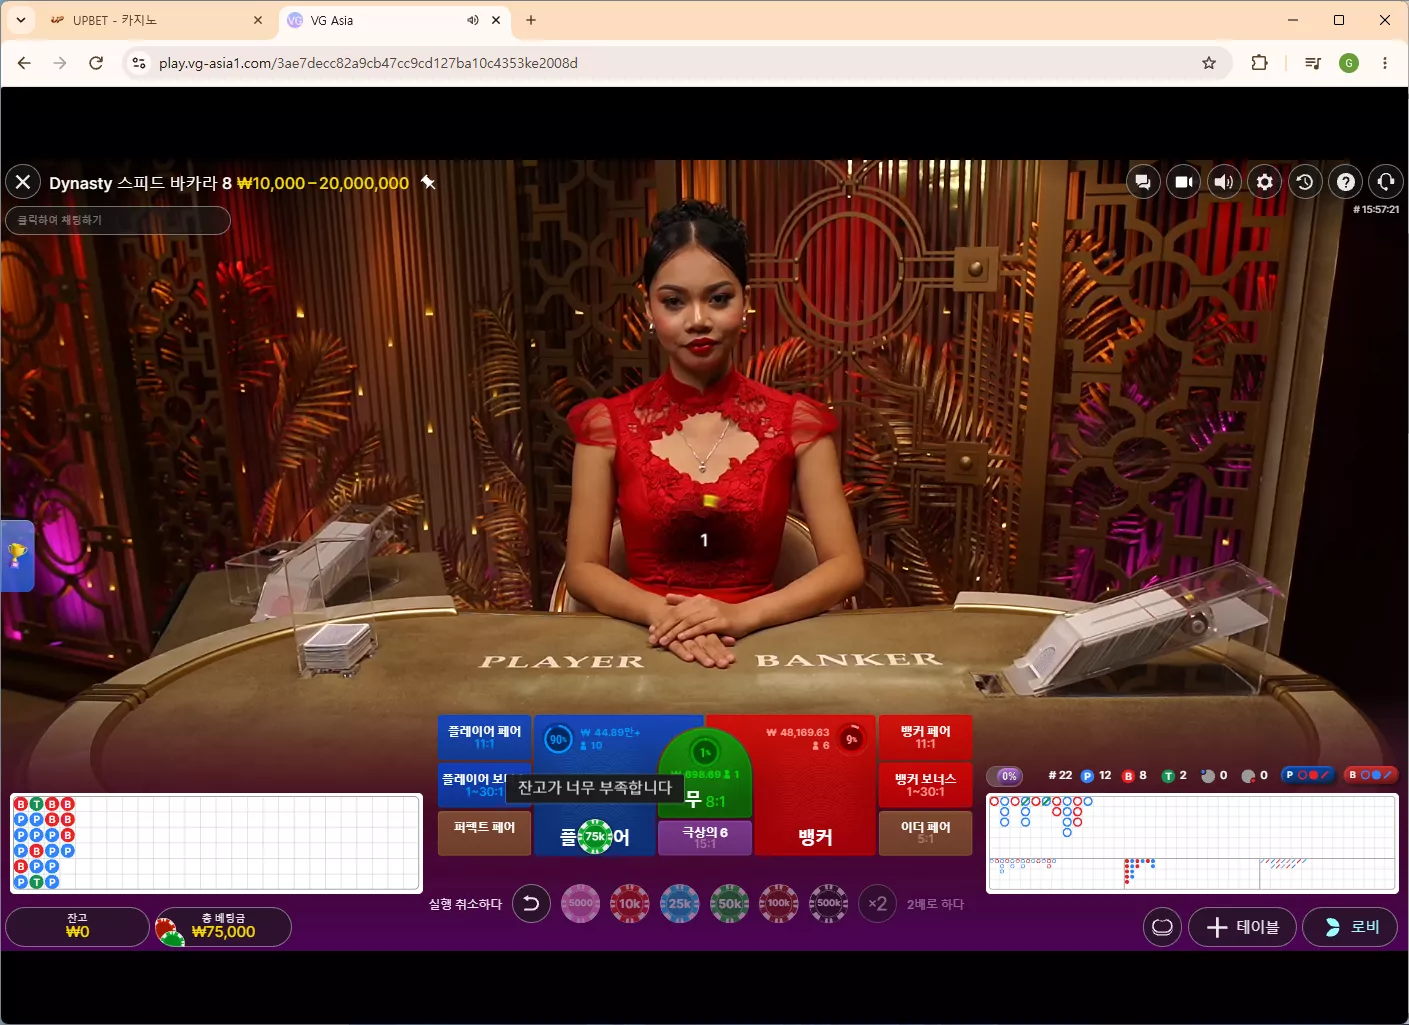1409x1025 pixels.
Task: Click the ×2 double bet button
Action: 877,904
